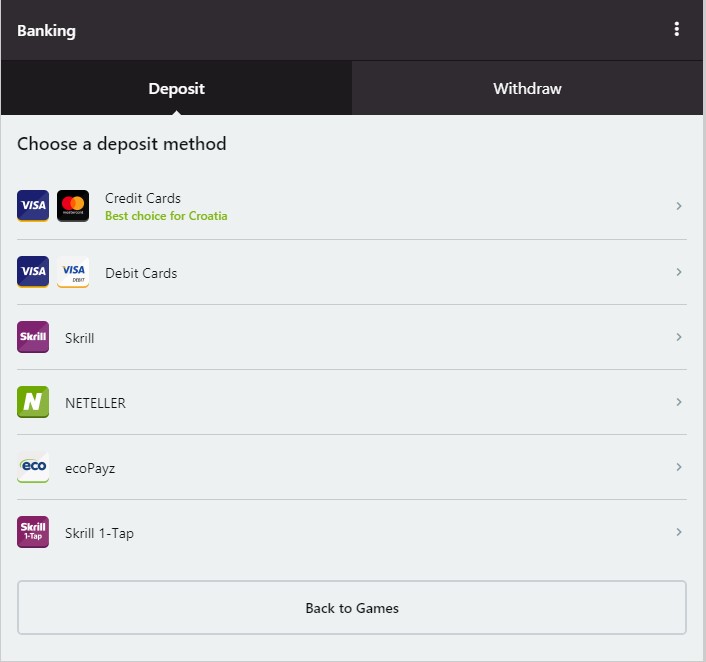Click the purple Skrill logo icon
Viewport: 706px width, 662px height.
(x=33, y=337)
